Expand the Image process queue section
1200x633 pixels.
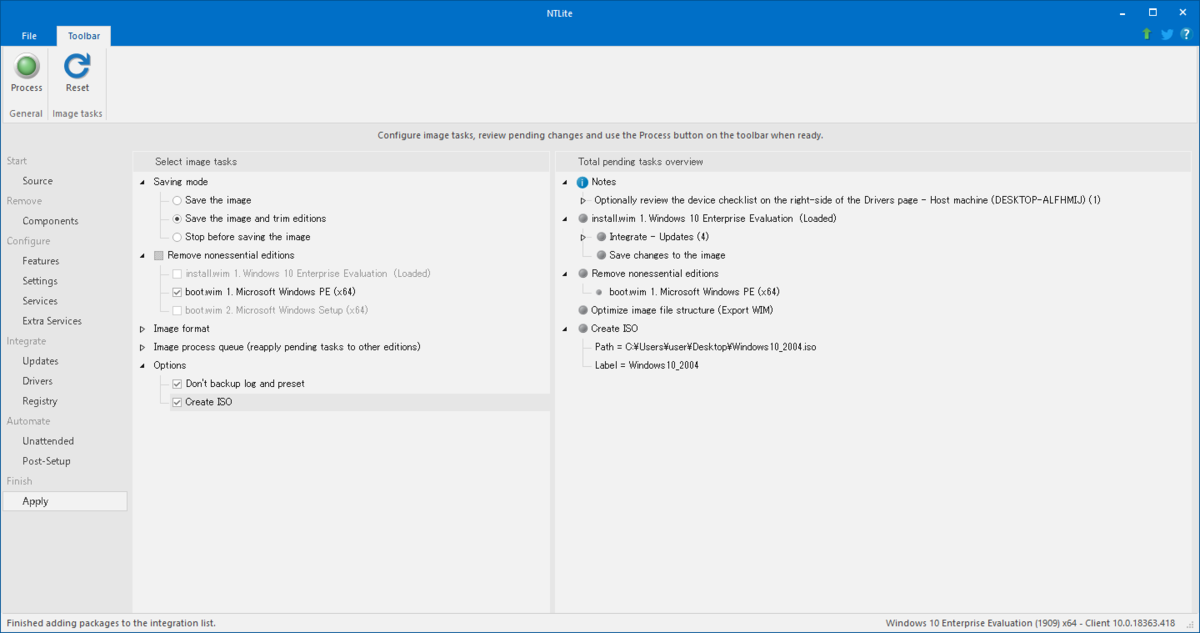[142, 347]
